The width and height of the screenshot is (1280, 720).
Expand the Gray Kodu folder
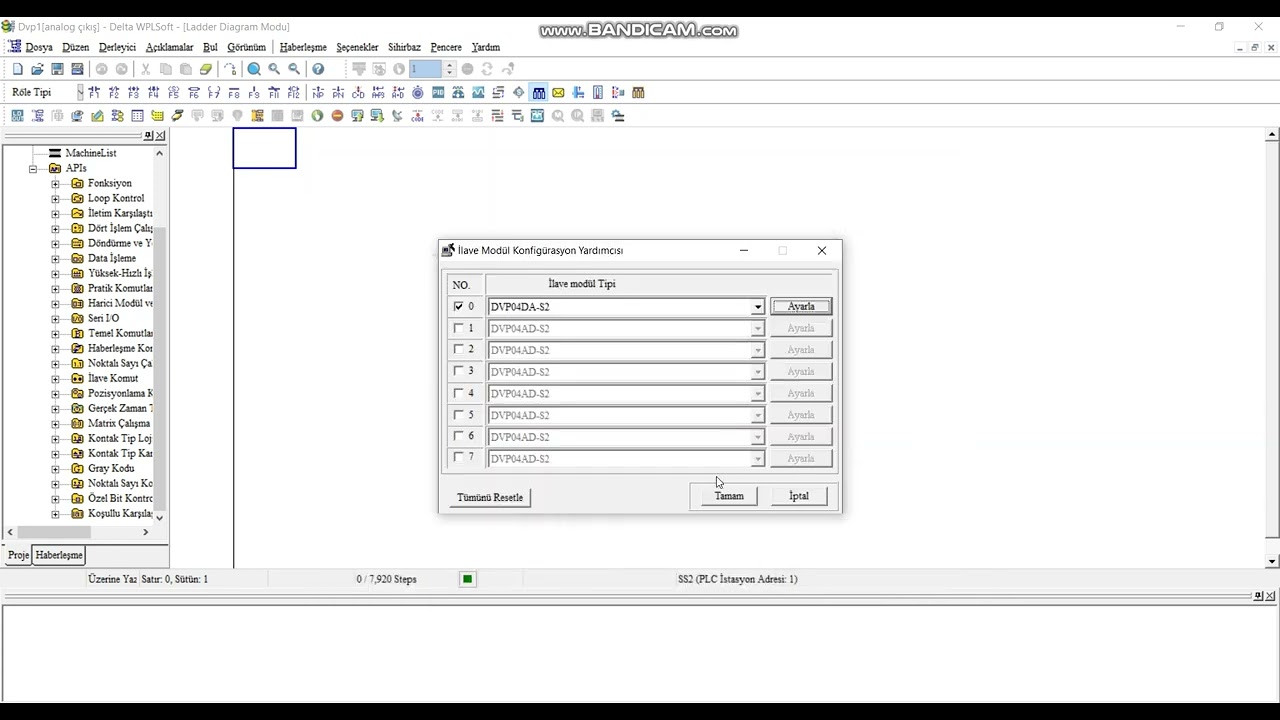pos(55,468)
